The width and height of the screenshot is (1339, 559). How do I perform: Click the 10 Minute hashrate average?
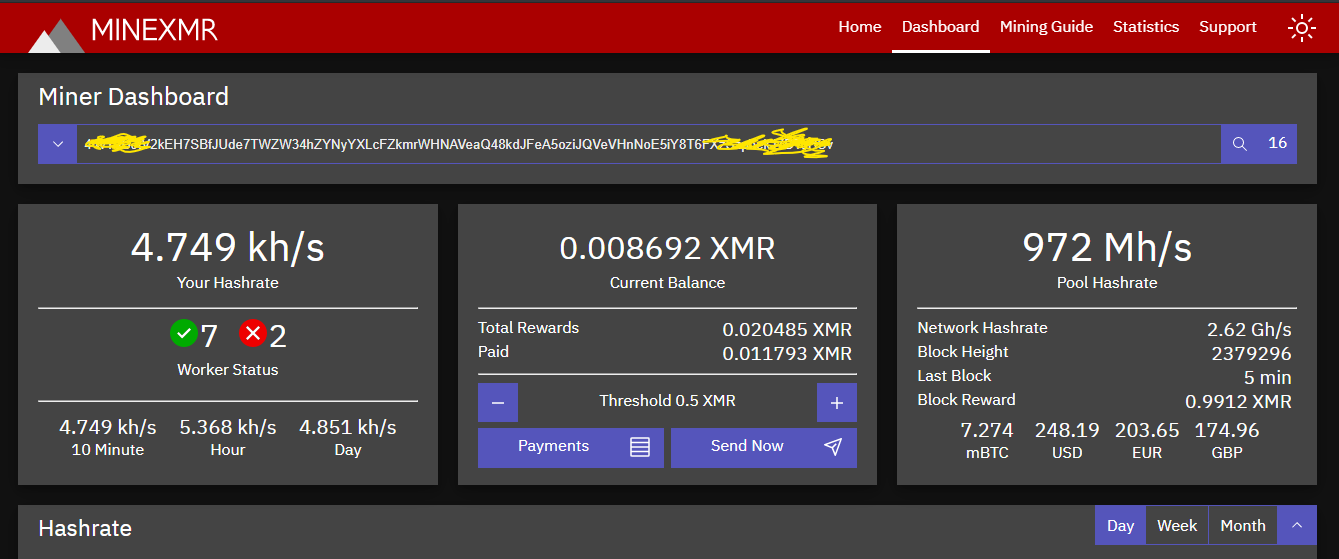tap(108, 427)
